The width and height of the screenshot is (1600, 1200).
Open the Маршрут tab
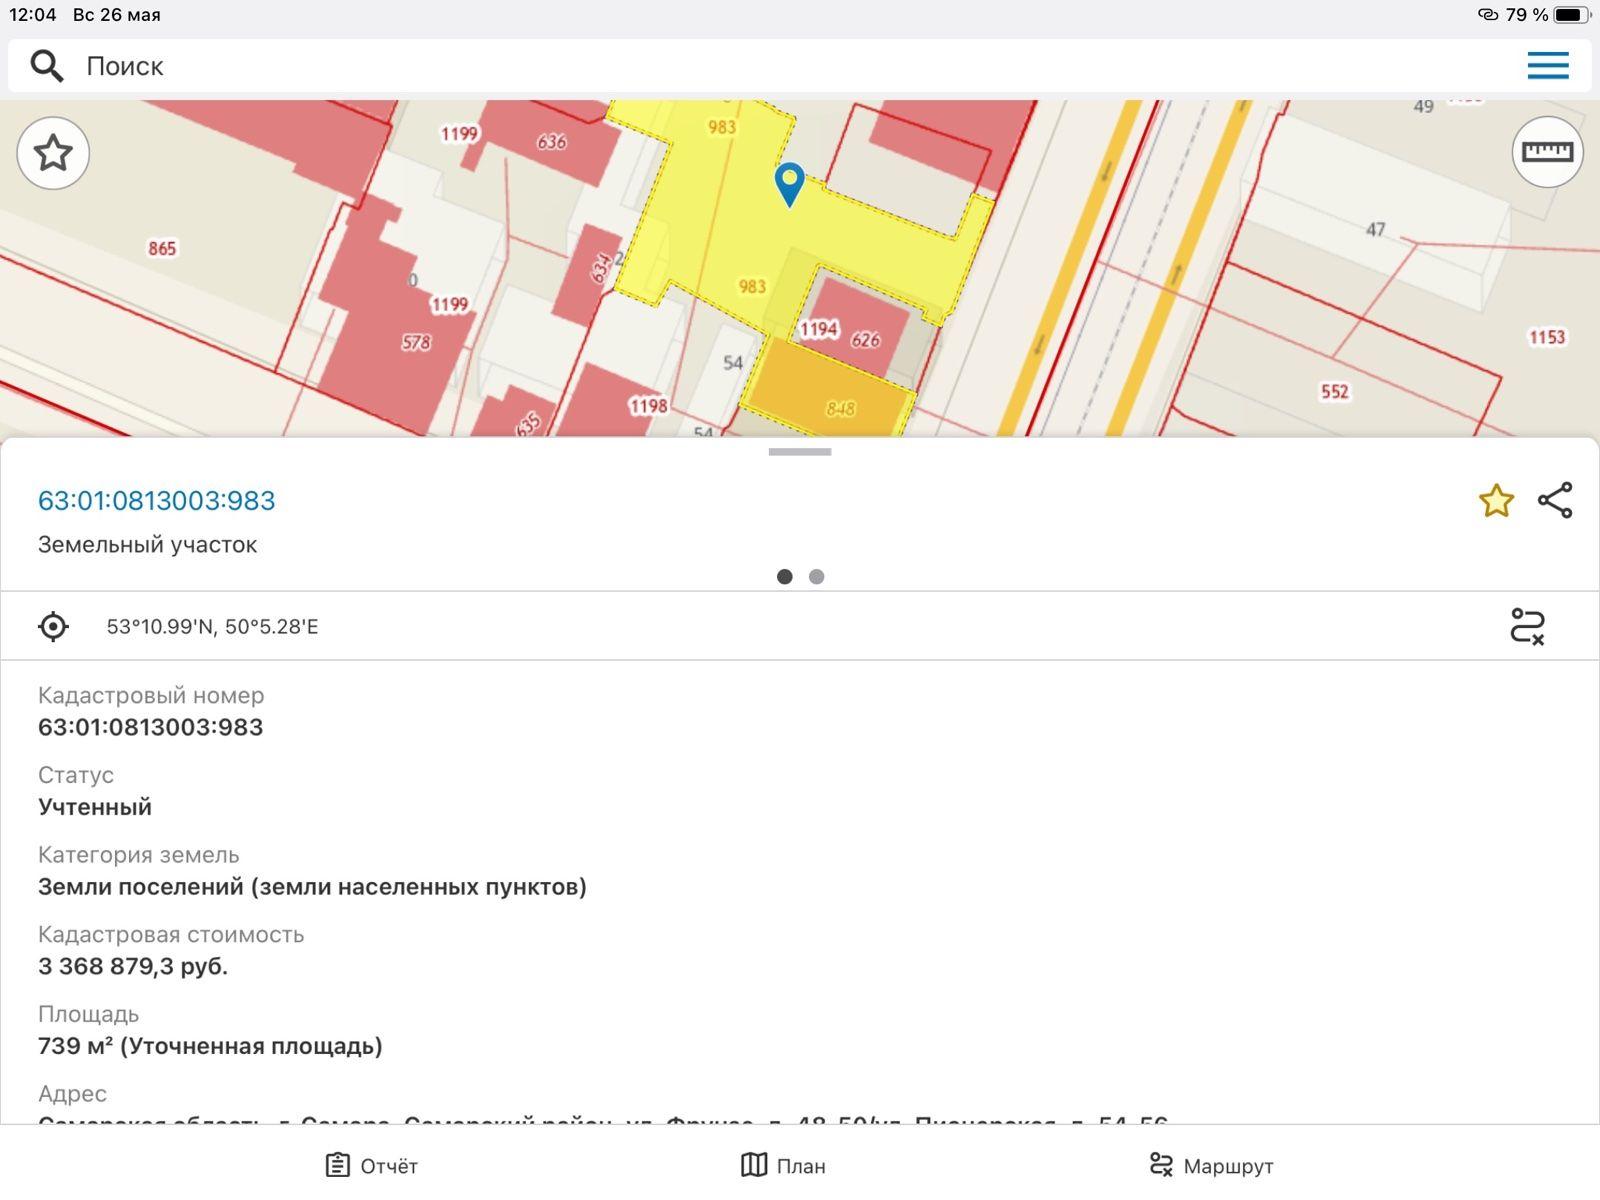(x=1211, y=1165)
